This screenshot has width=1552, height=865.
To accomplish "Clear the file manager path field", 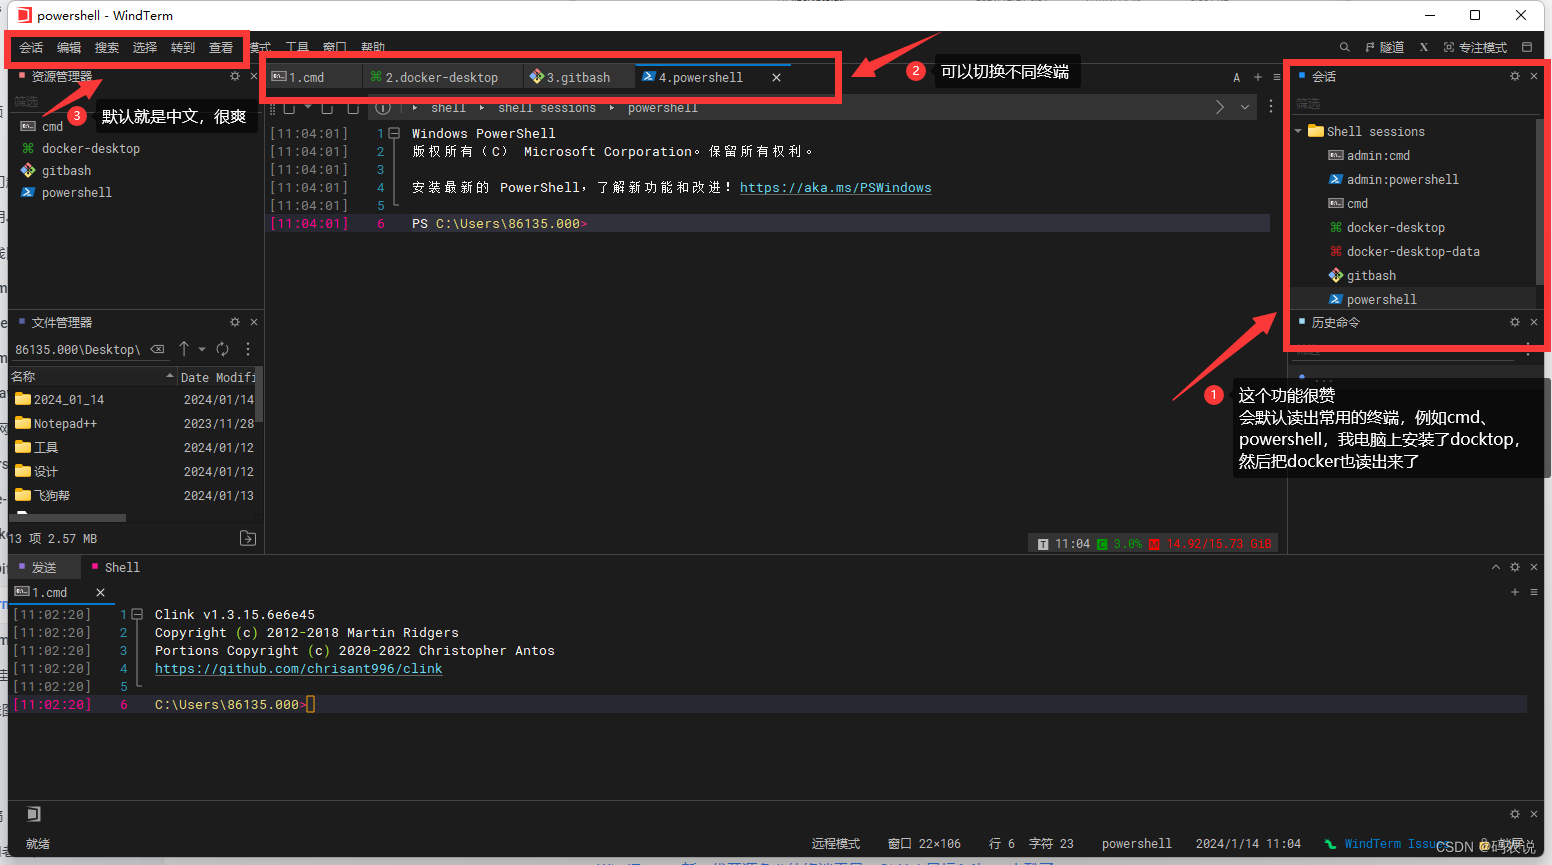I will coord(157,349).
